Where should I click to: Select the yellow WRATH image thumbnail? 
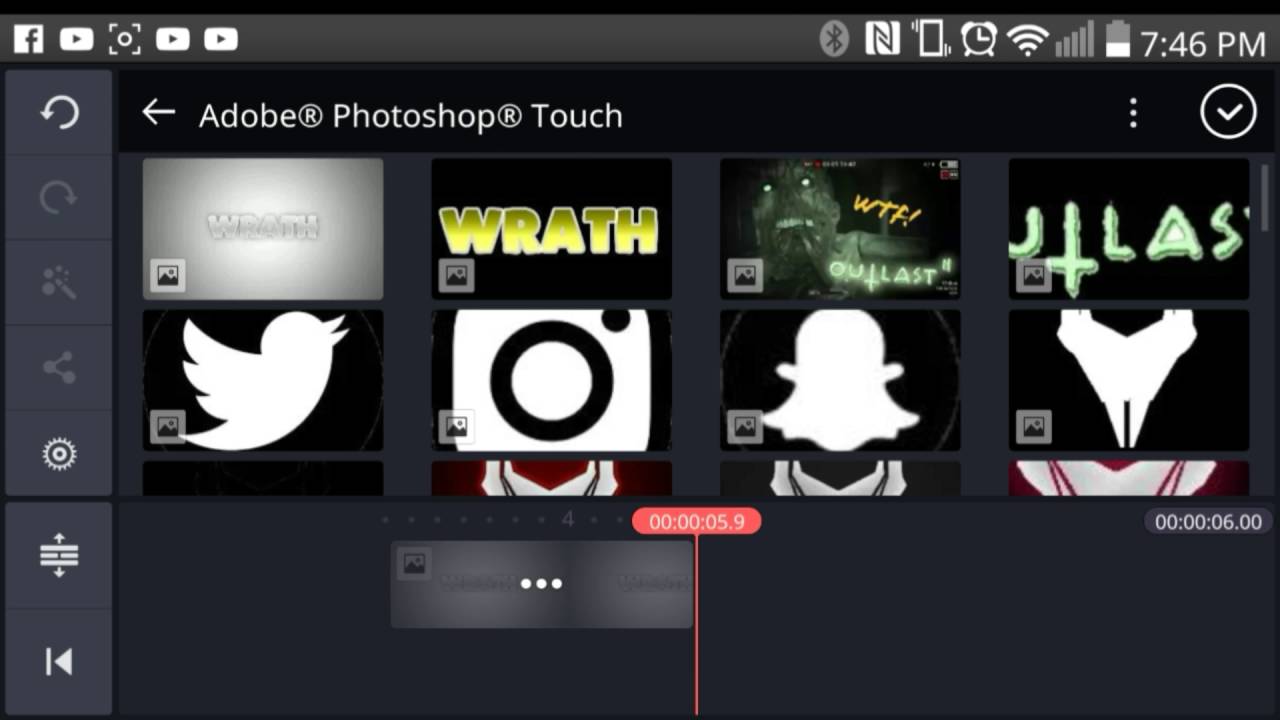click(x=551, y=229)
